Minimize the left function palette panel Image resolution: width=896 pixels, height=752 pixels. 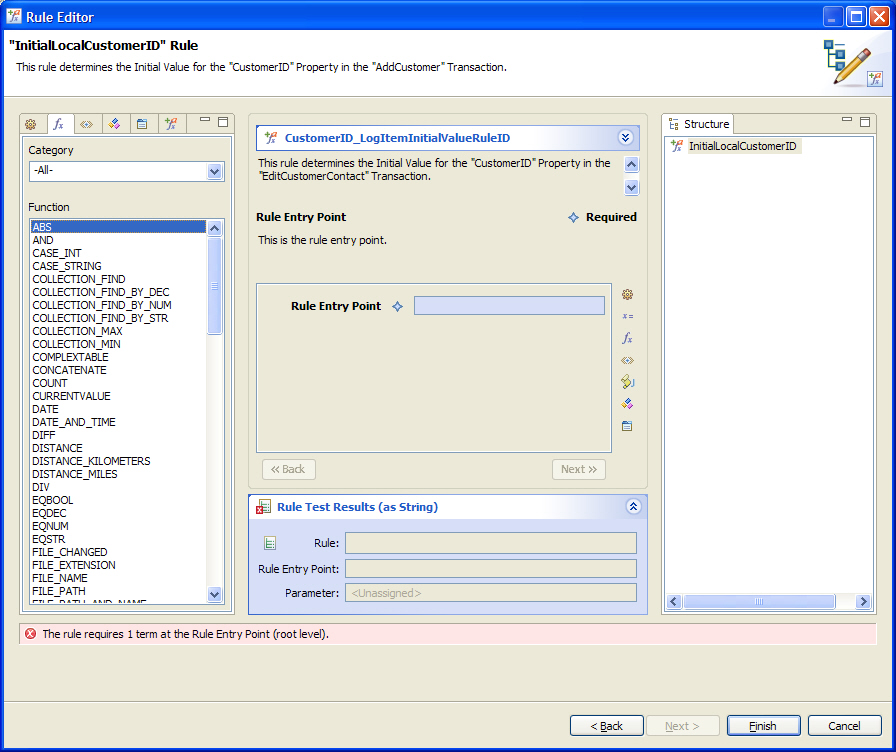click(x=205, y=122)
